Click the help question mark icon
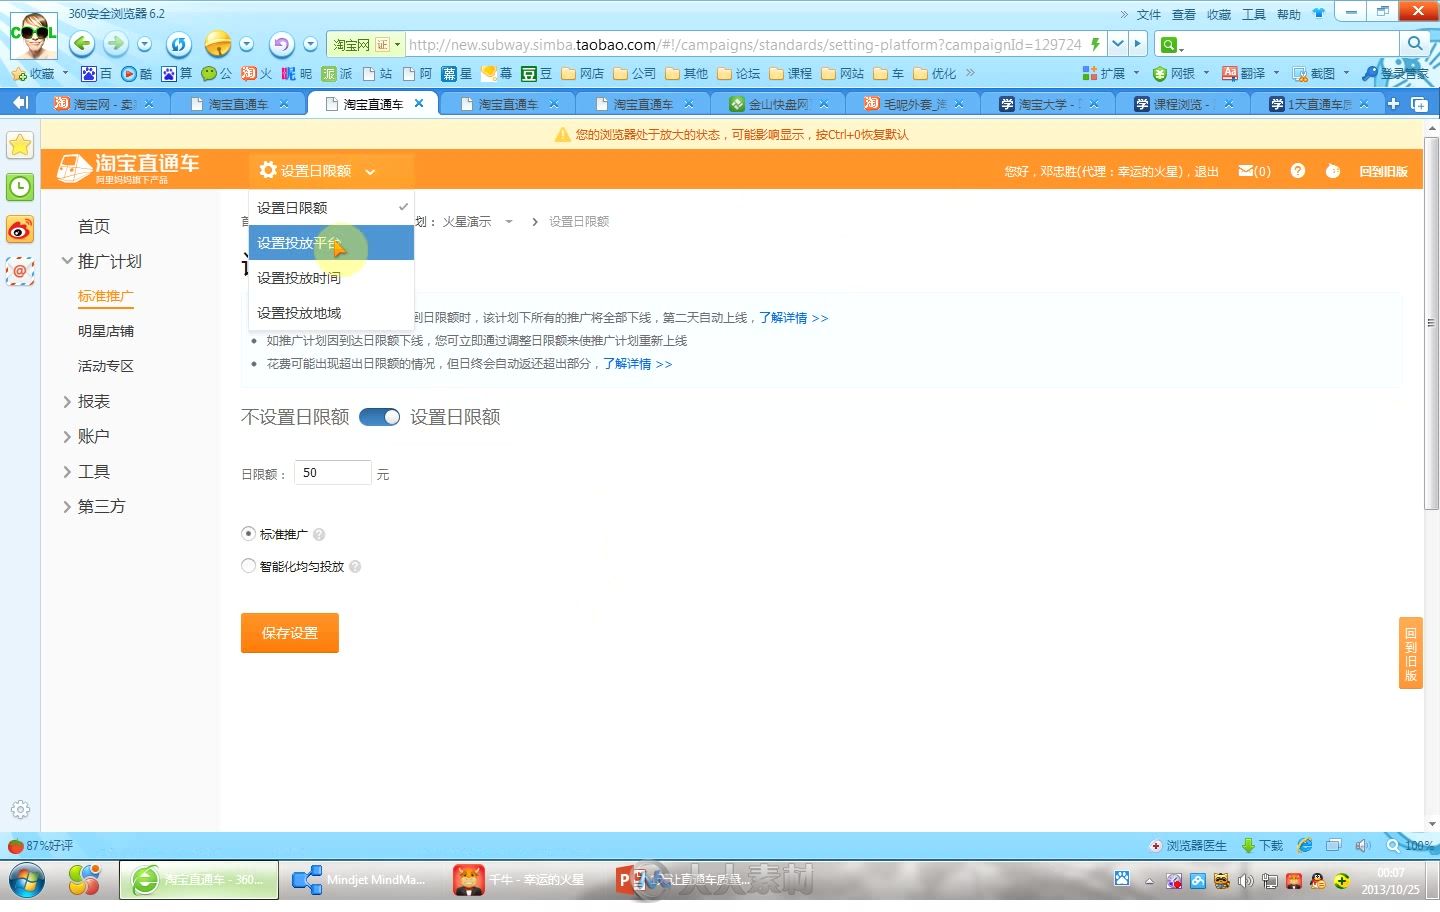This screenshot has height=912, width=1440. pos(1298,171)
